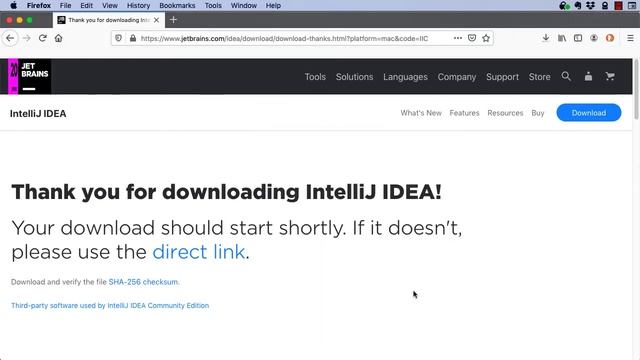Open the JetBrains shopping cart
Screen dimensions: 640x360
610,76
